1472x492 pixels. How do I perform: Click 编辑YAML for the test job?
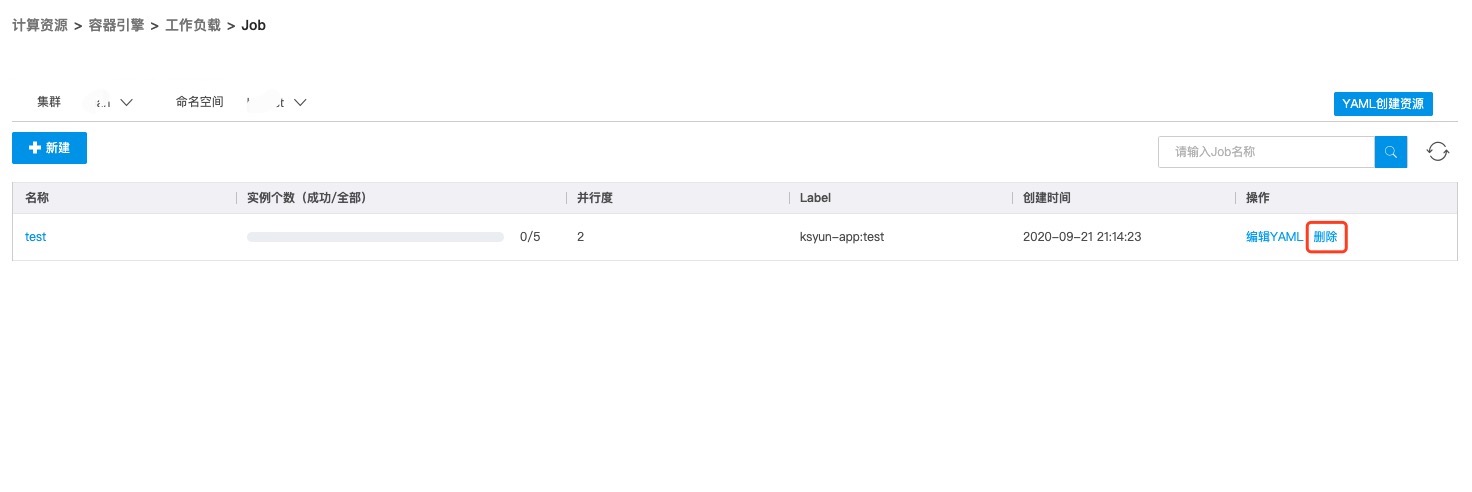tap(1274, 237)
